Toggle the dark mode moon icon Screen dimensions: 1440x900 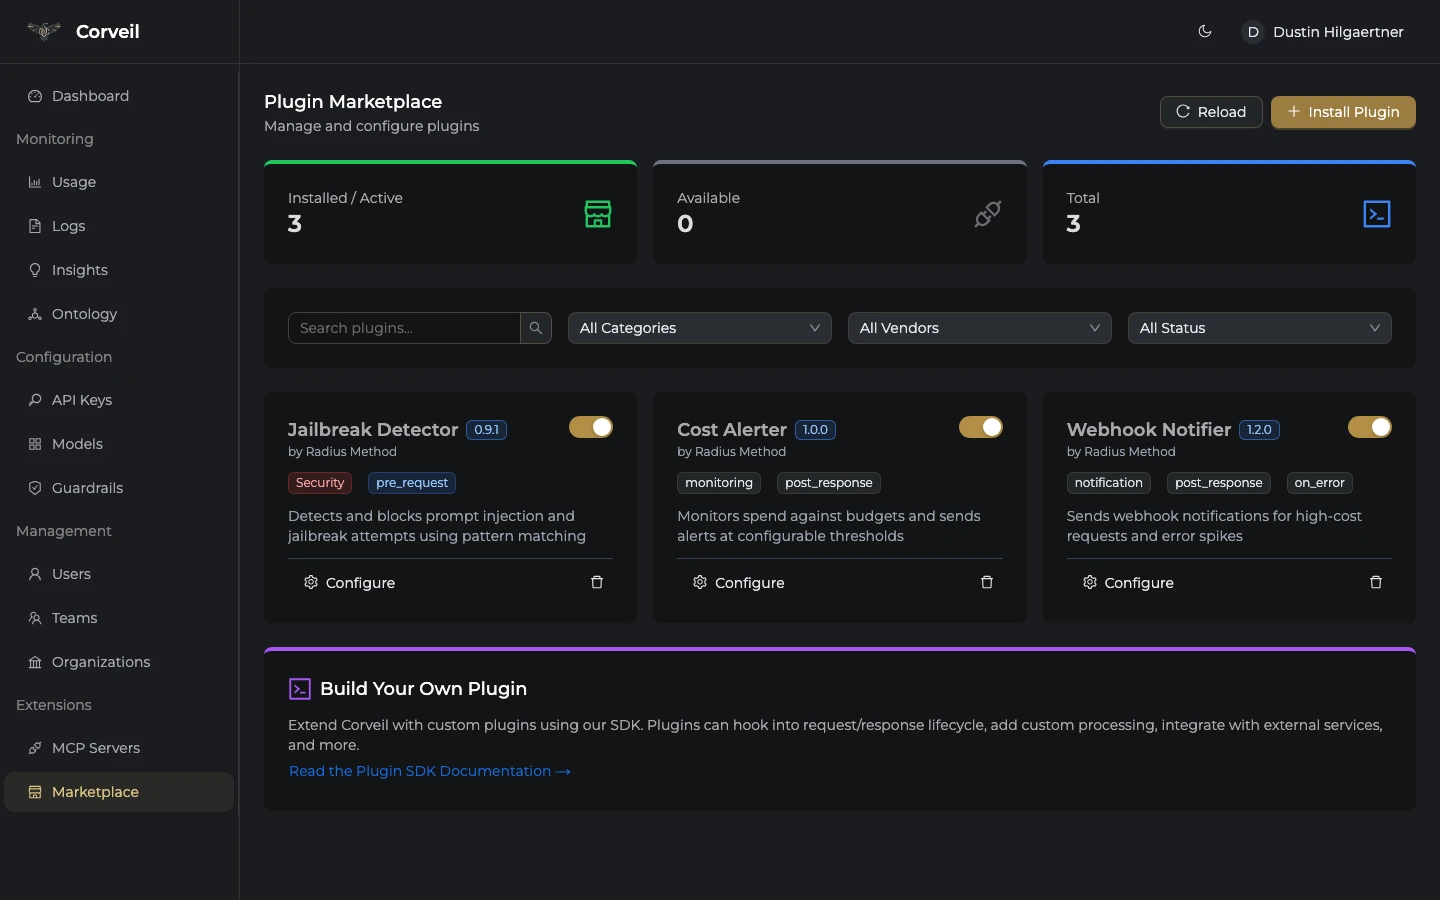(1205, 32)
